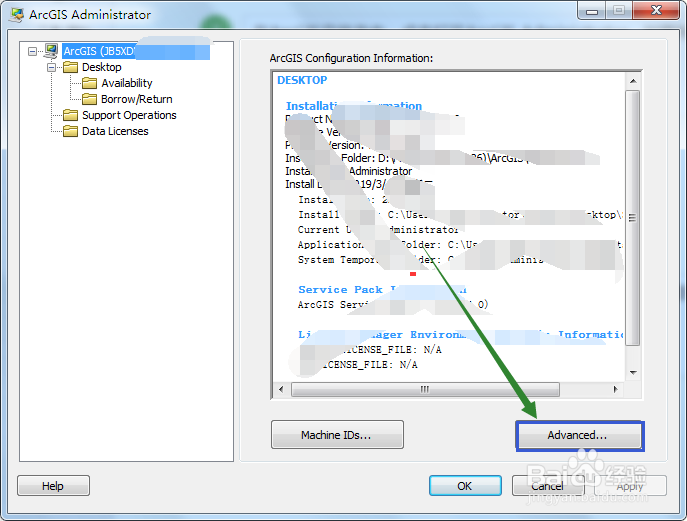Click the vertical scrollbar up arrow
This screenshot has width=687, height=521.
633,81
